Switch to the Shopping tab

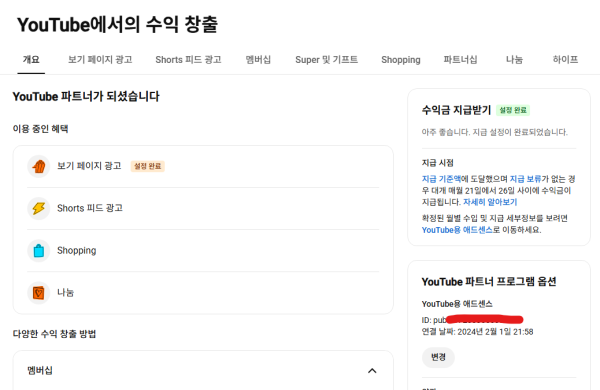click(x=401, y=60)
